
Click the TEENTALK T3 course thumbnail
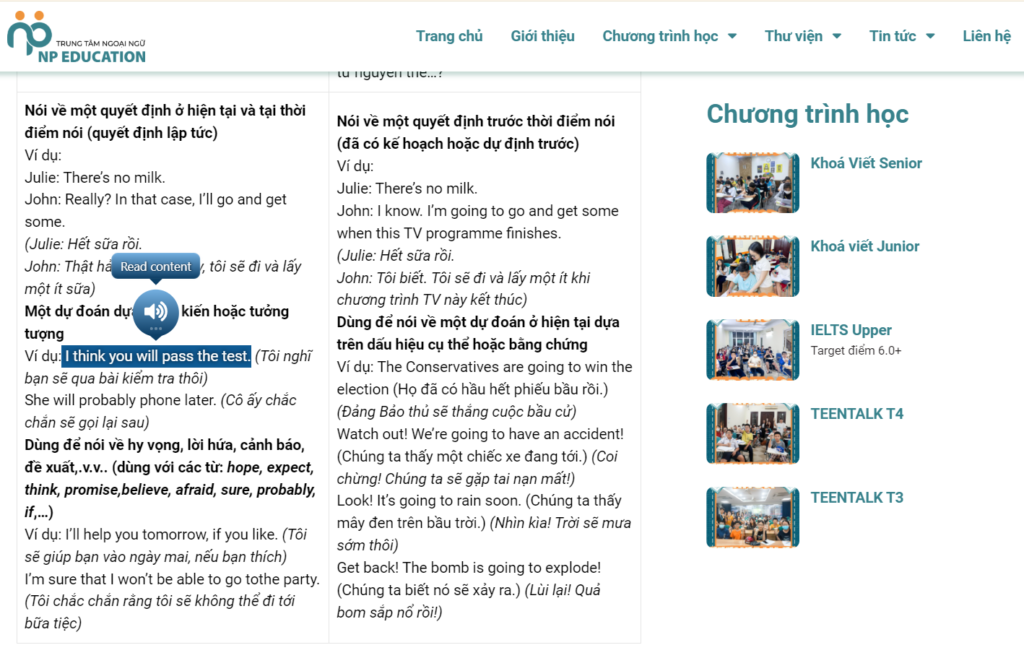point(752,517)
